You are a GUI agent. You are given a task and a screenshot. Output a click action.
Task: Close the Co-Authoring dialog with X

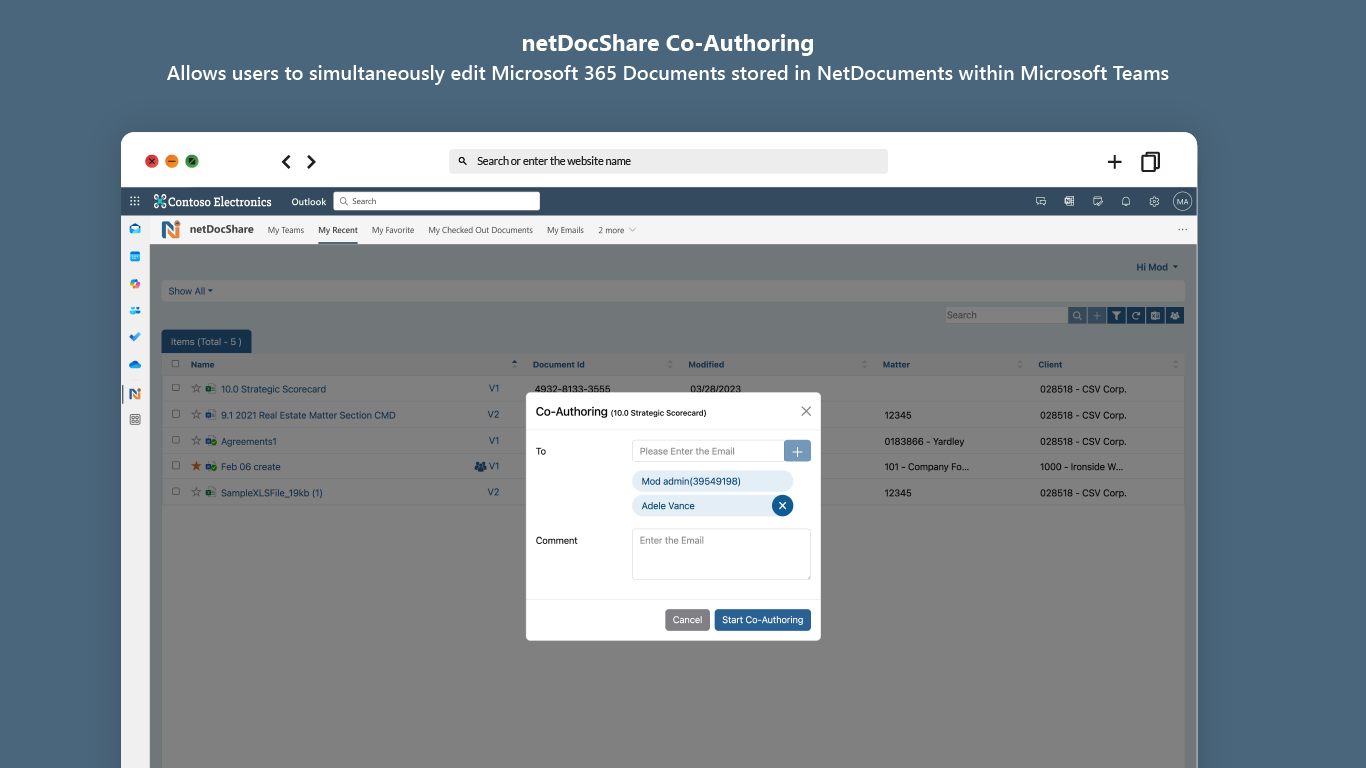806,411
